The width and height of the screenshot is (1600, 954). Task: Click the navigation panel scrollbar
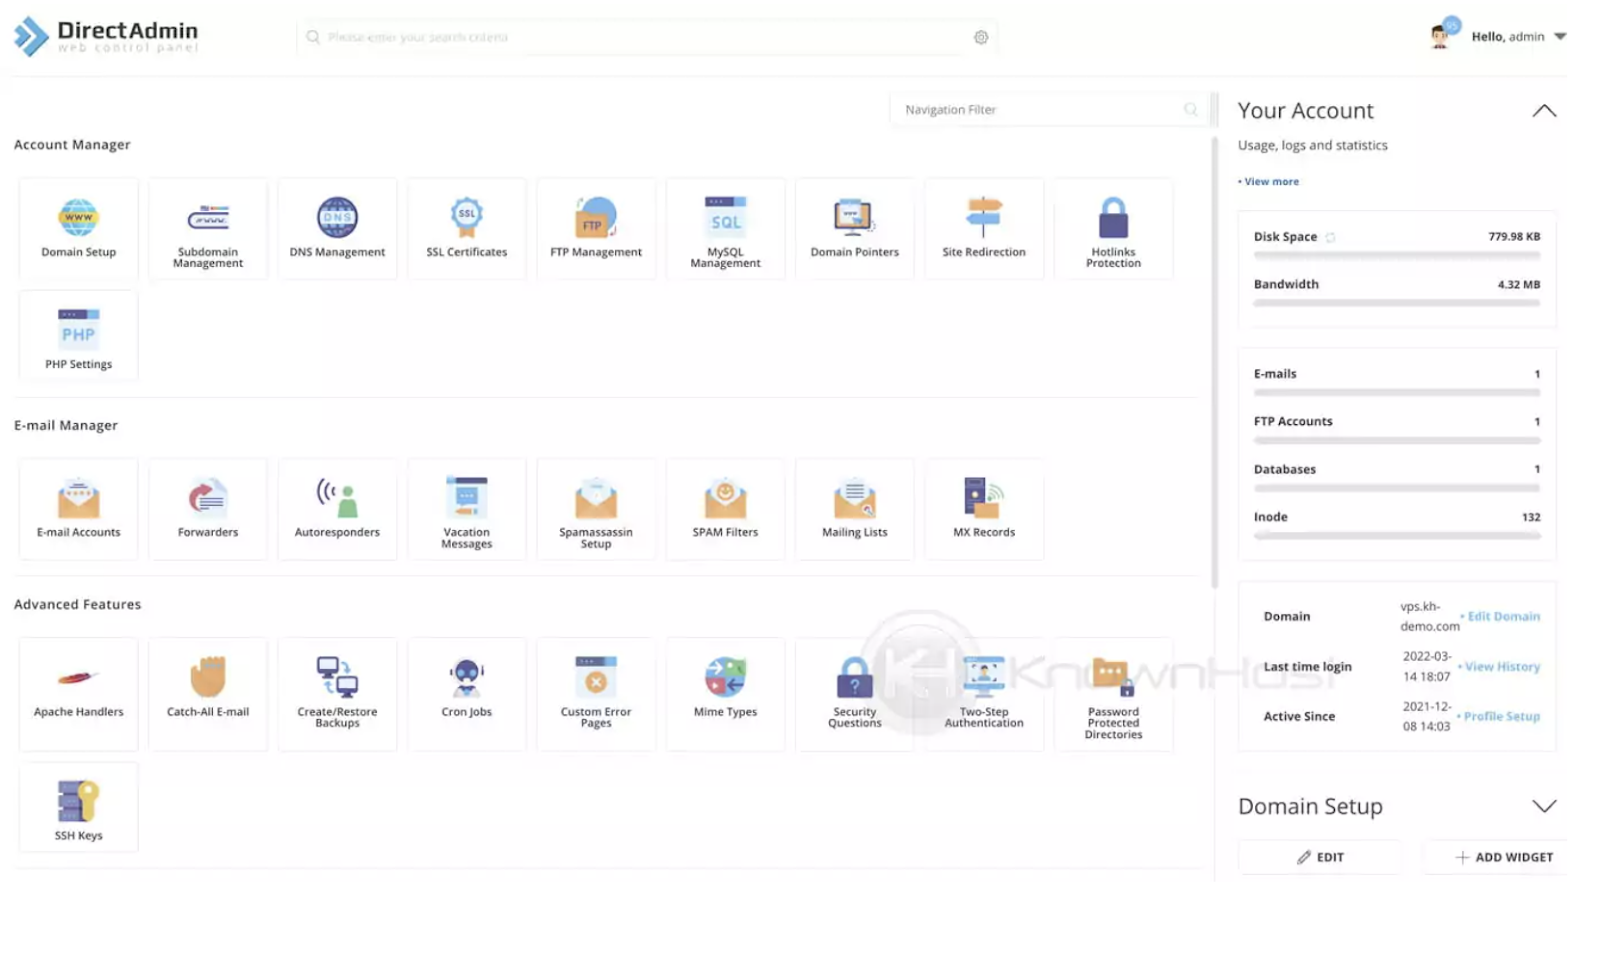[1215, 362]
